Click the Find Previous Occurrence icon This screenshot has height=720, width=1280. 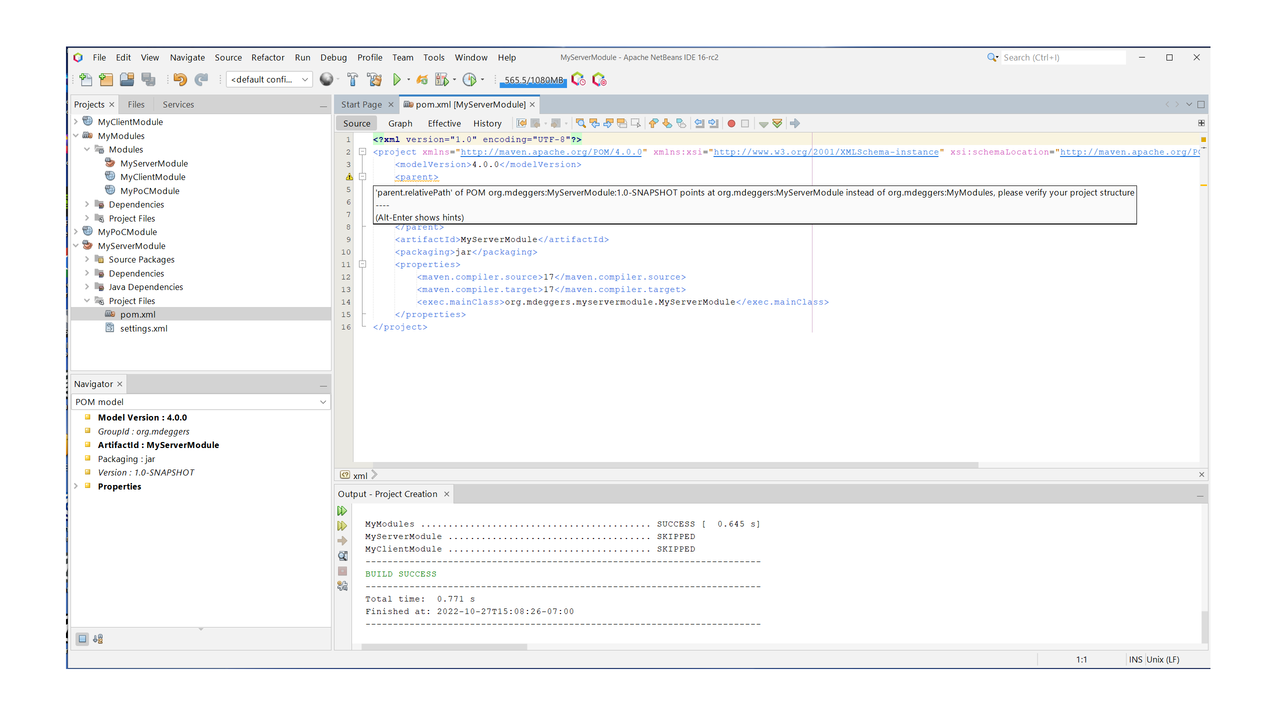[x=594, y=123]
